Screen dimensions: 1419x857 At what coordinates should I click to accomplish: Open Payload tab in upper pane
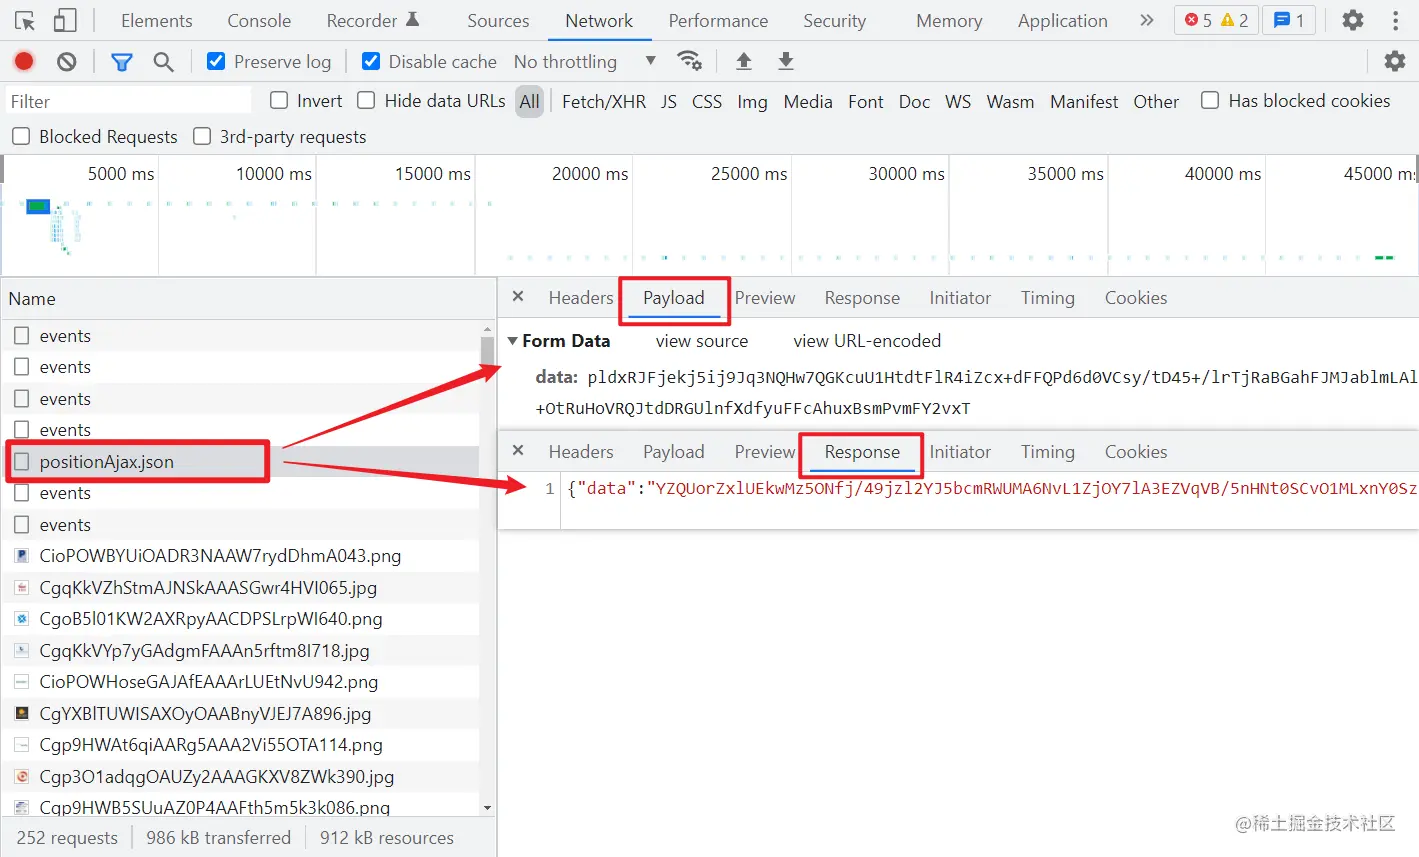(x=674, y=297)
